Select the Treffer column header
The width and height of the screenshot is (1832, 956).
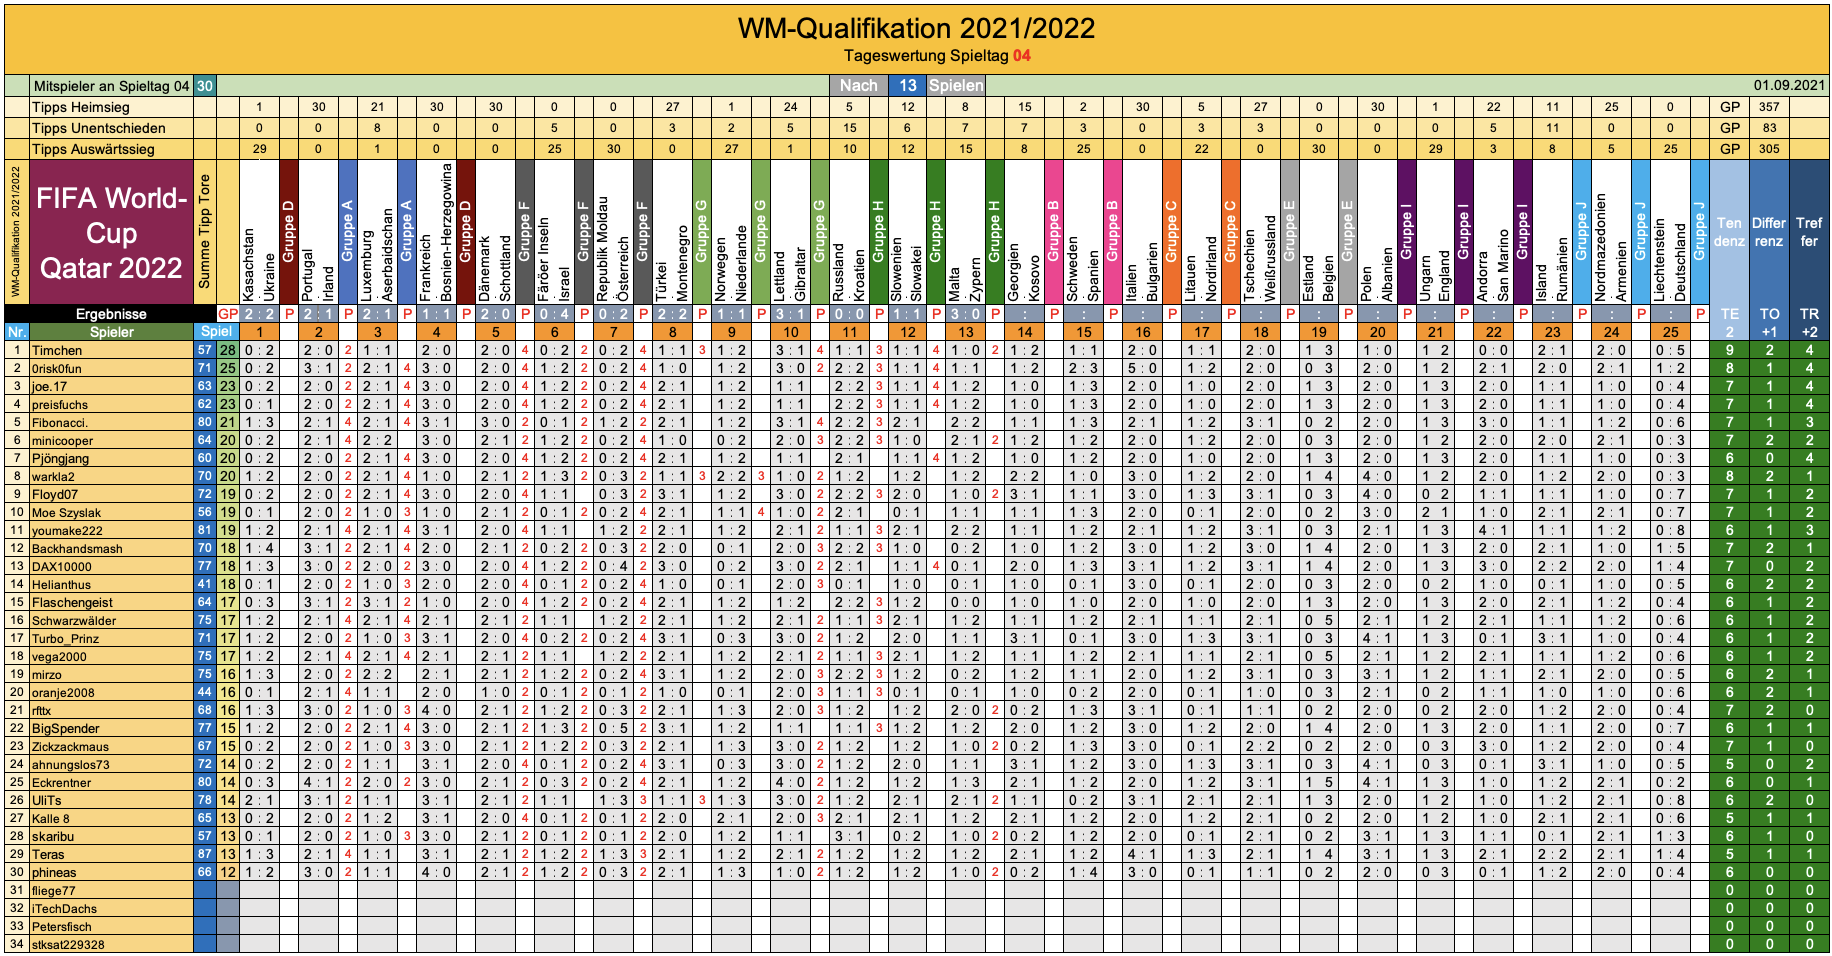(x=1809, y=232)
